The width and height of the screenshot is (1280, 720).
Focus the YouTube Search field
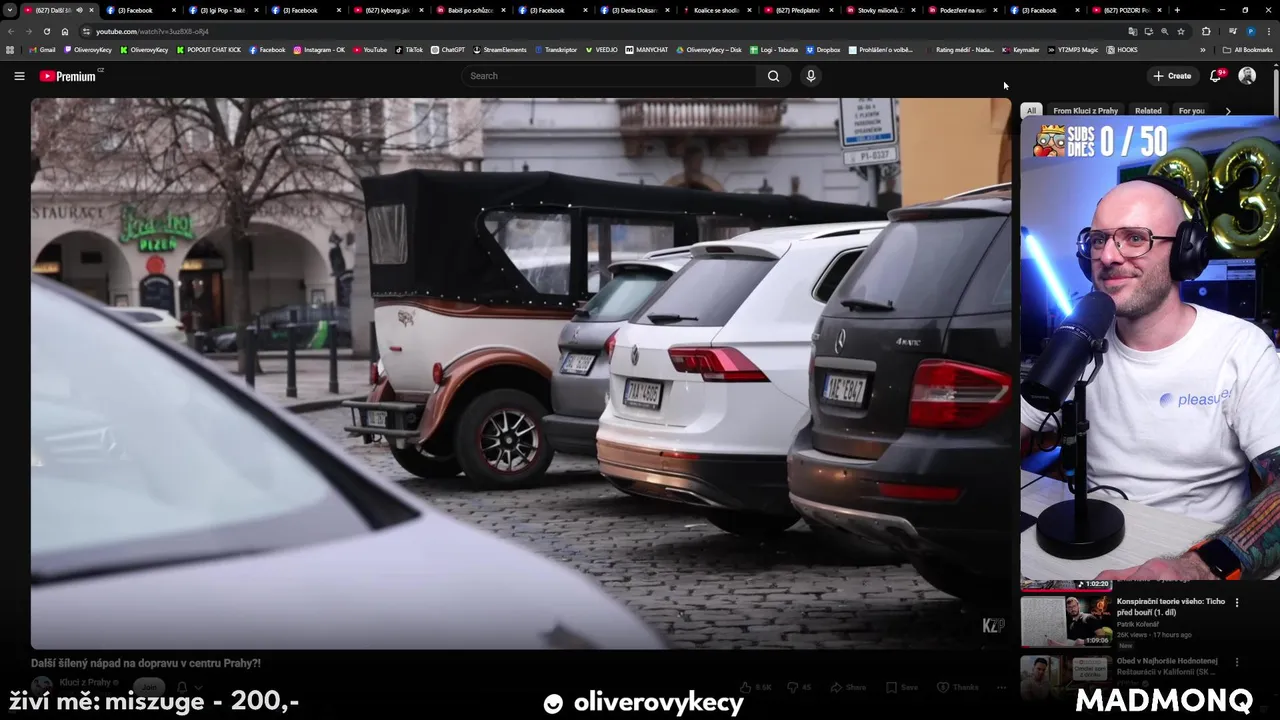(x=610, y=76)
